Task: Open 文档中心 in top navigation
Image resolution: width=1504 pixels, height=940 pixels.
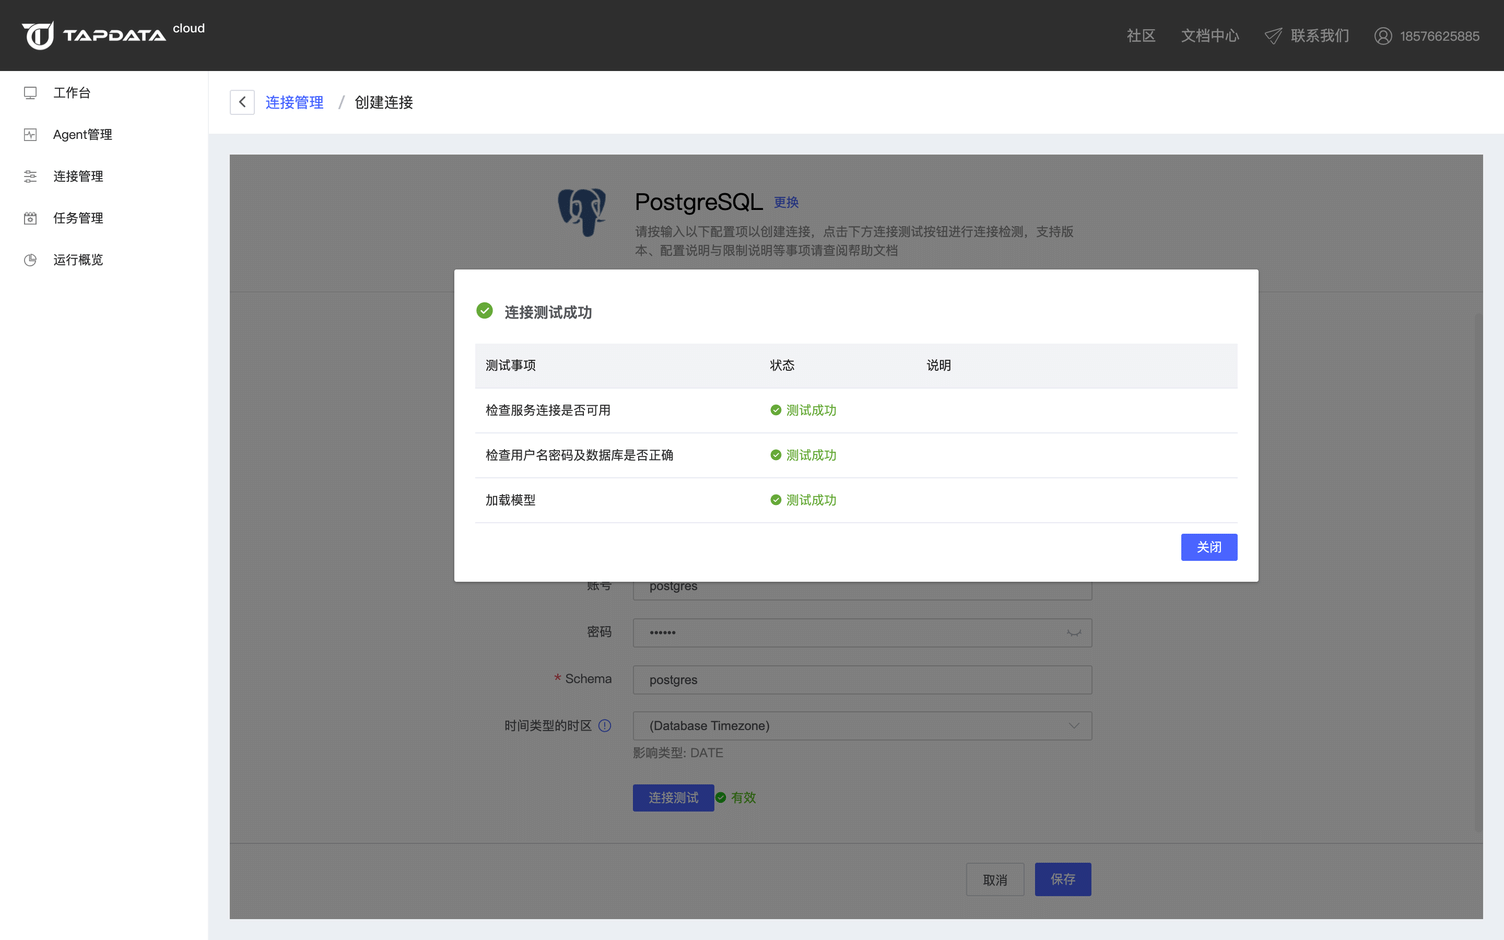Action: coord(1209,36)
